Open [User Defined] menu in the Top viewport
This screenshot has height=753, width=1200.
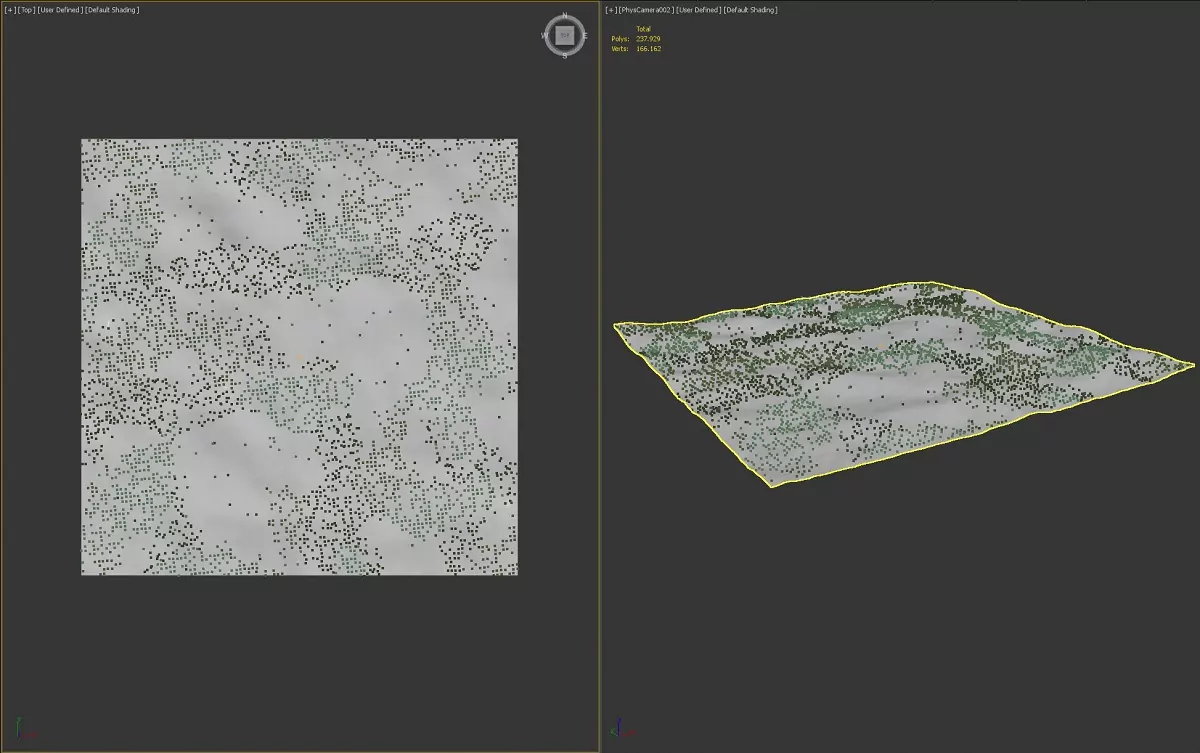point(59,10)
